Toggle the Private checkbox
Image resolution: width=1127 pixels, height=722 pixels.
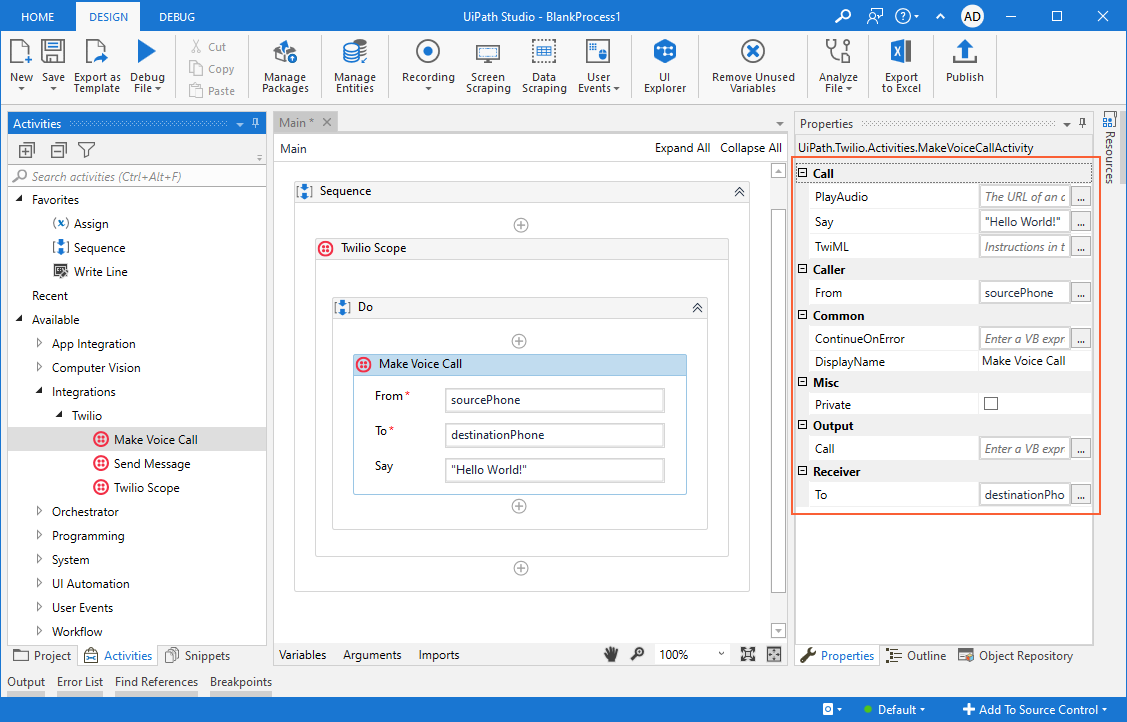coord(991,404)
